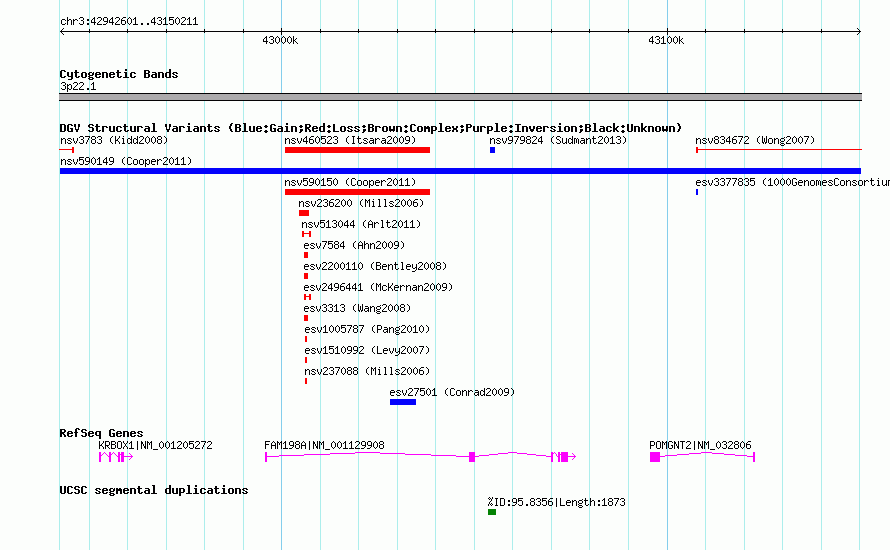
Task: Click the nsv236200 (Mills2006) red block
Action: (304, 213)
